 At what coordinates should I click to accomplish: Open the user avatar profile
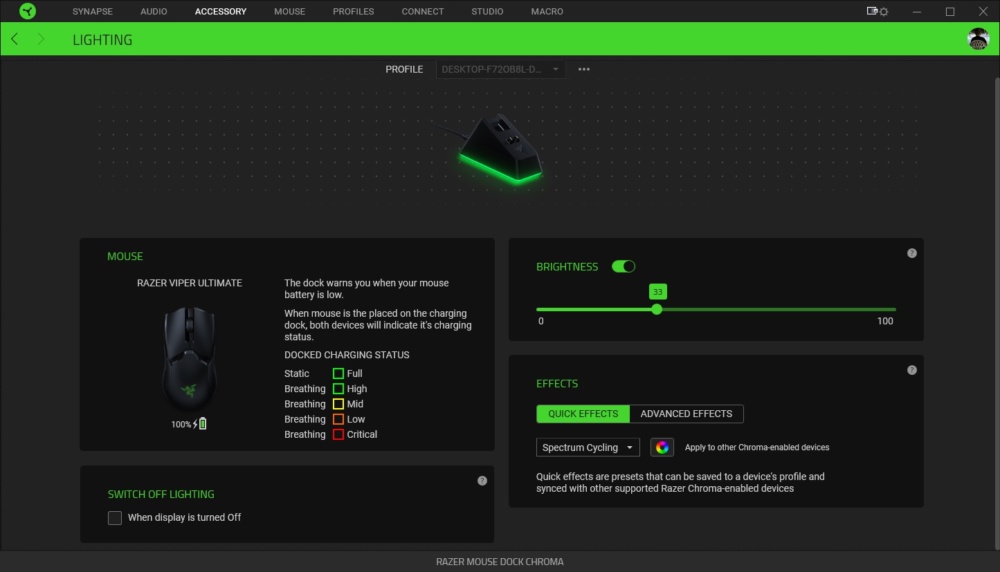click(x=978, y=40)
